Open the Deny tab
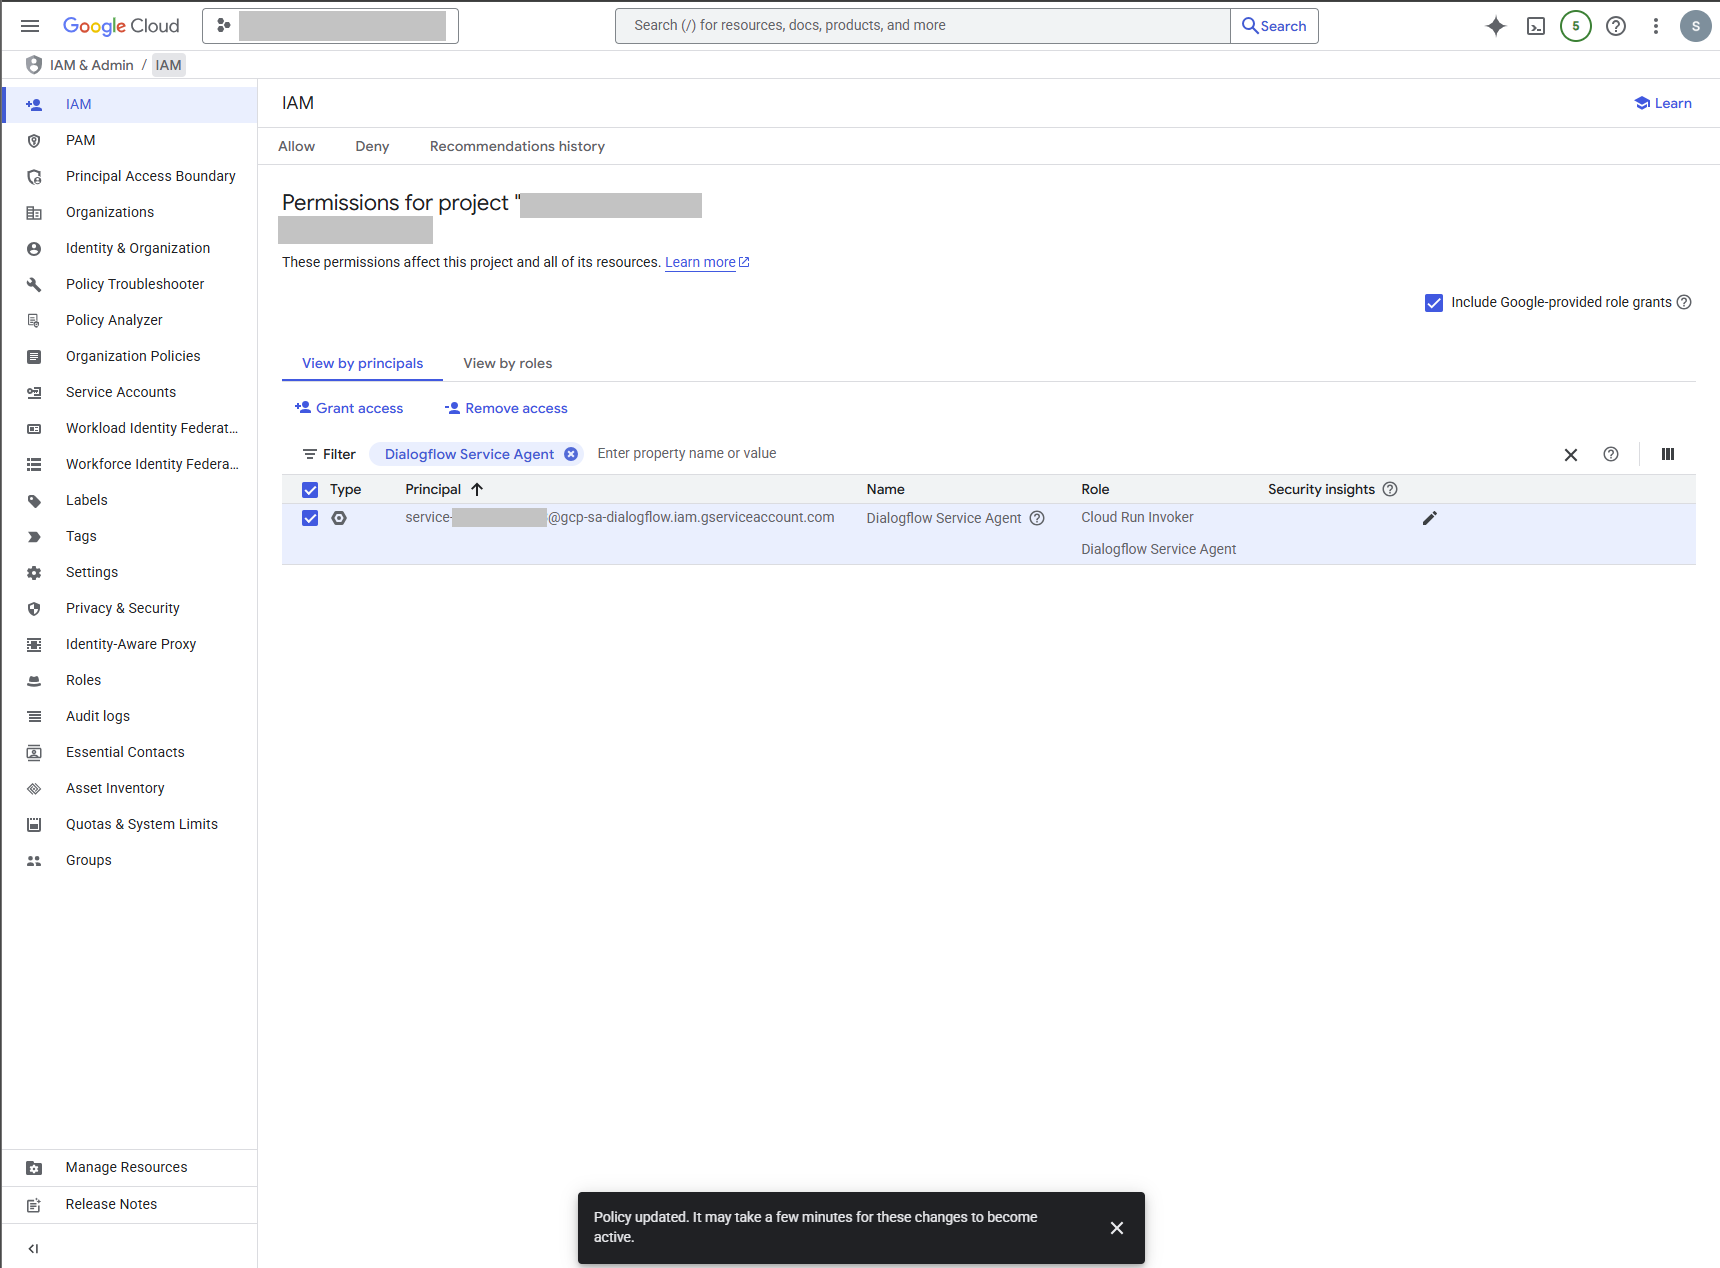 click(x=371, y=146)
